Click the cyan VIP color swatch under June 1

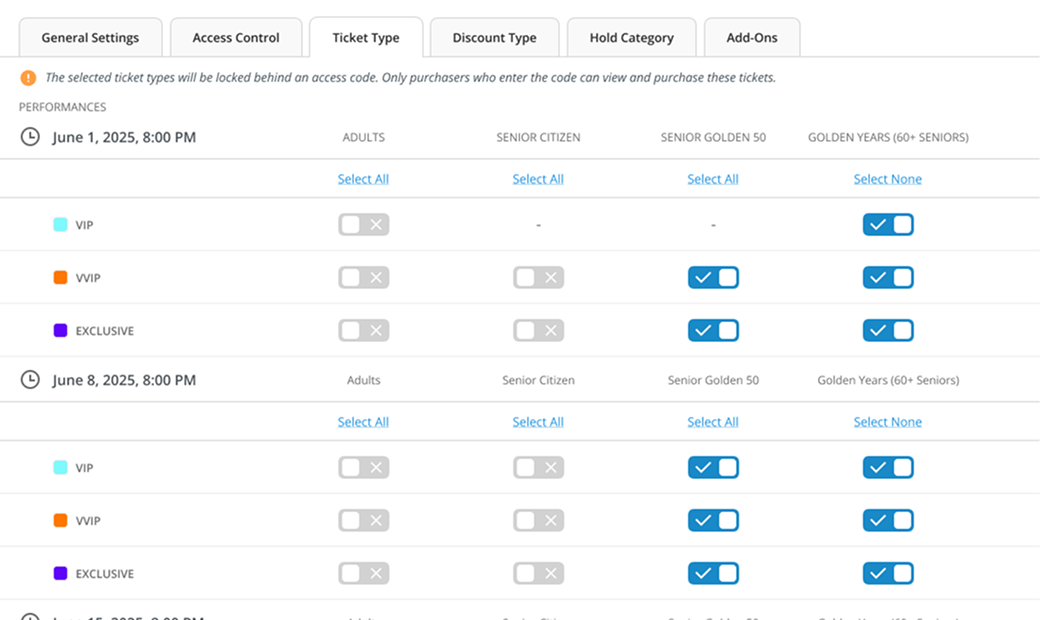(x=60, y=224)
